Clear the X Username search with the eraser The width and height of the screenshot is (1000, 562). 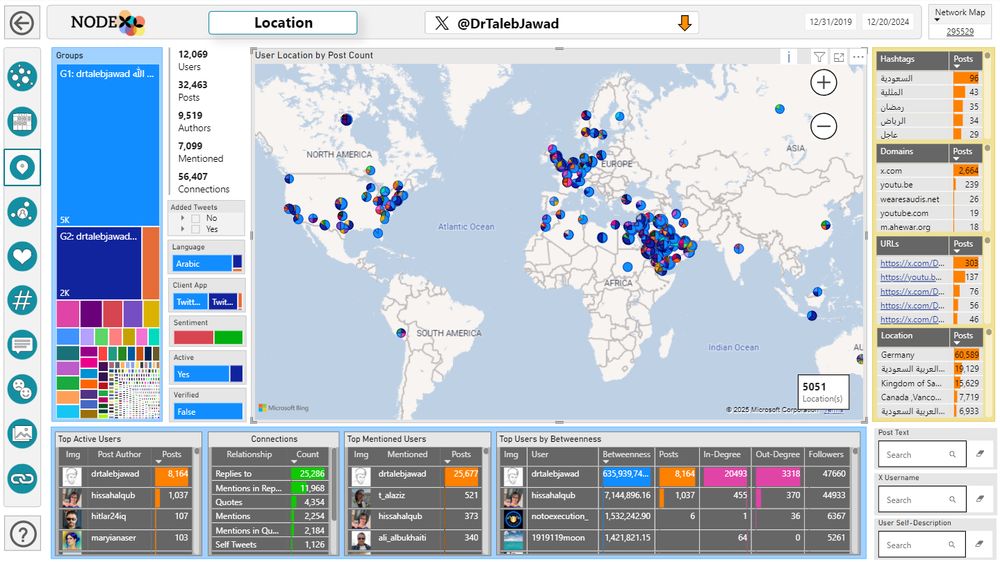coord(980,499)
